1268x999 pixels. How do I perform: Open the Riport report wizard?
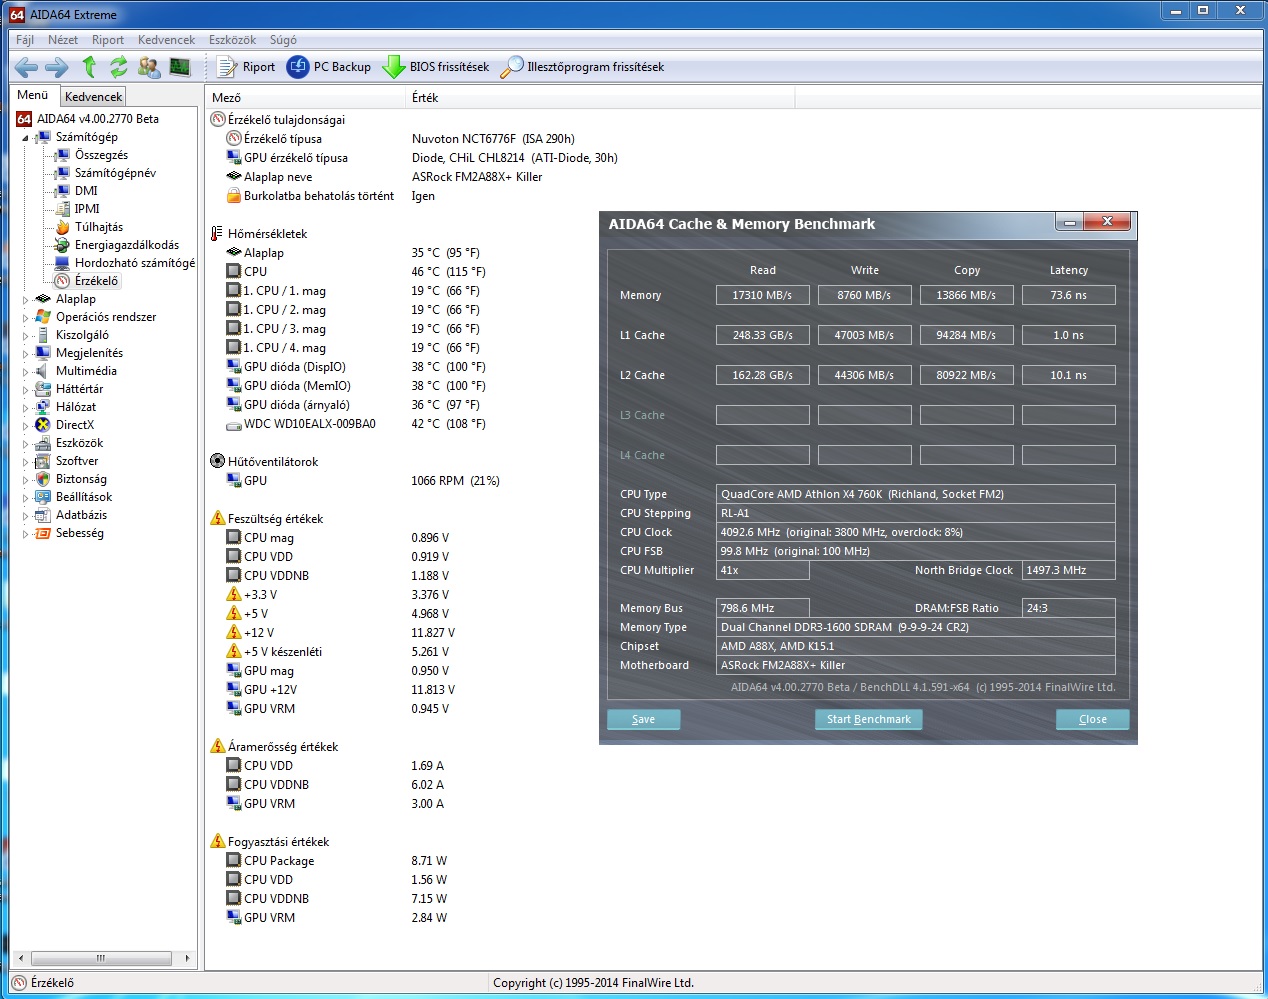[x=246, y=67]
